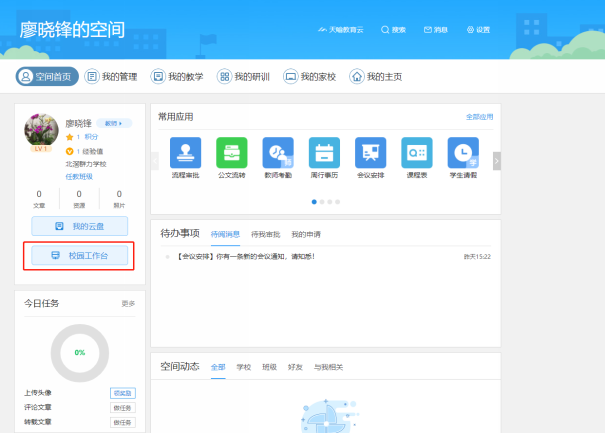Open the 我的家校 navigation item
The image size is (605, 434).
pyautogui.click(x=309, y=76)
